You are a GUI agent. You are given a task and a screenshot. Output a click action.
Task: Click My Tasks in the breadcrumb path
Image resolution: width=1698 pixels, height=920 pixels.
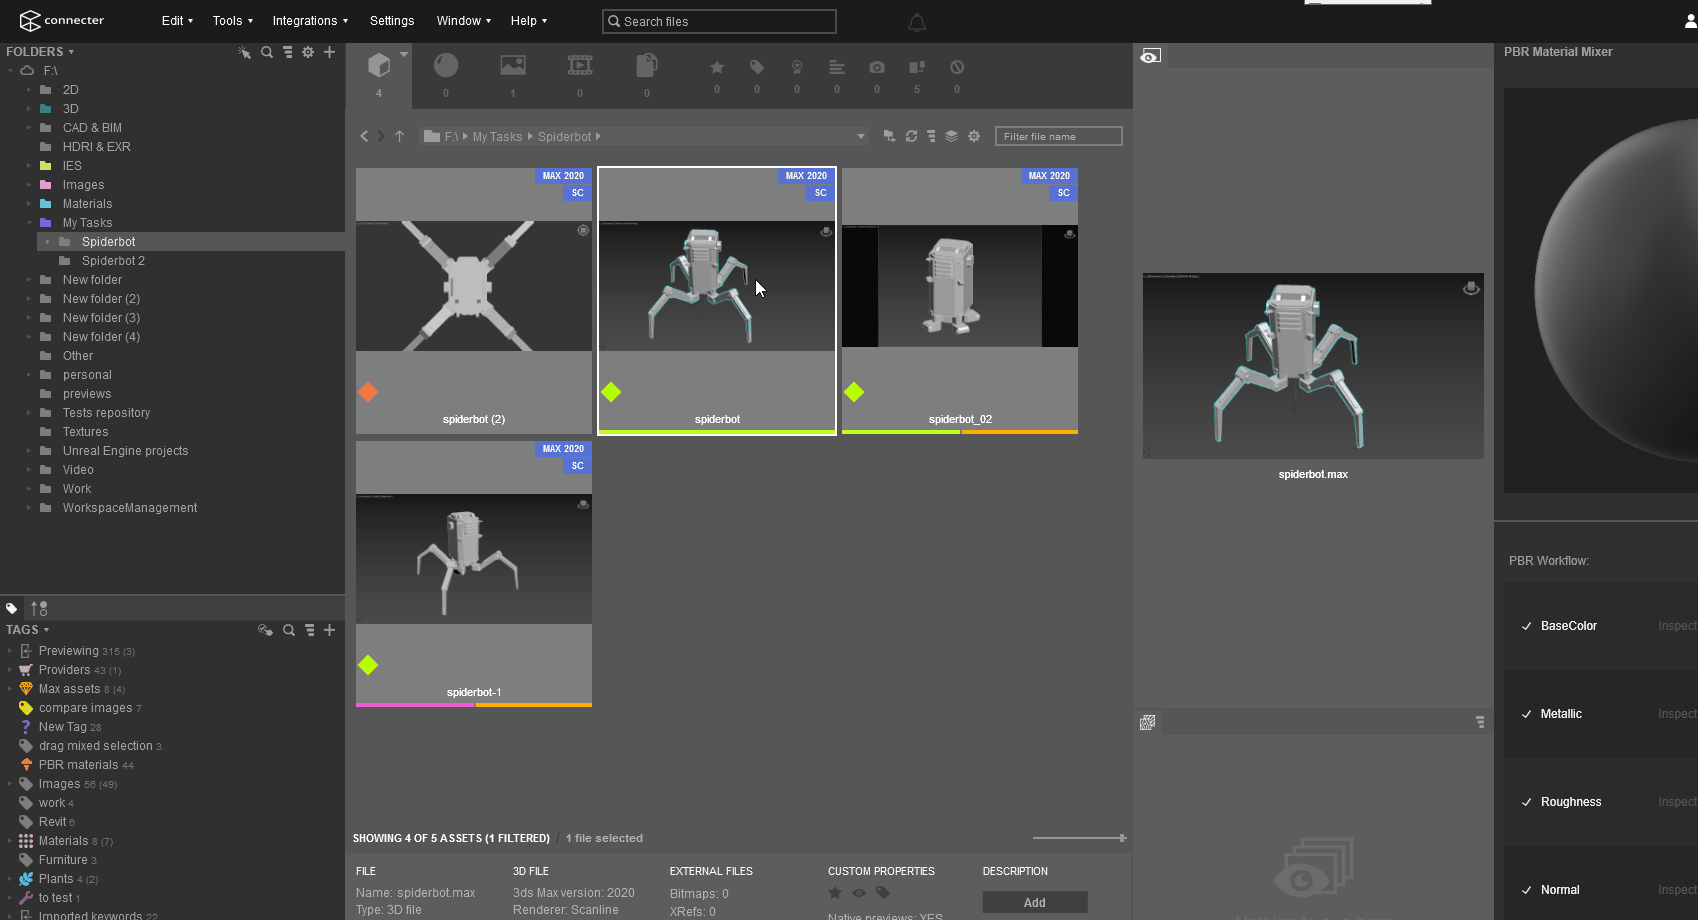(x=497, y=137)
